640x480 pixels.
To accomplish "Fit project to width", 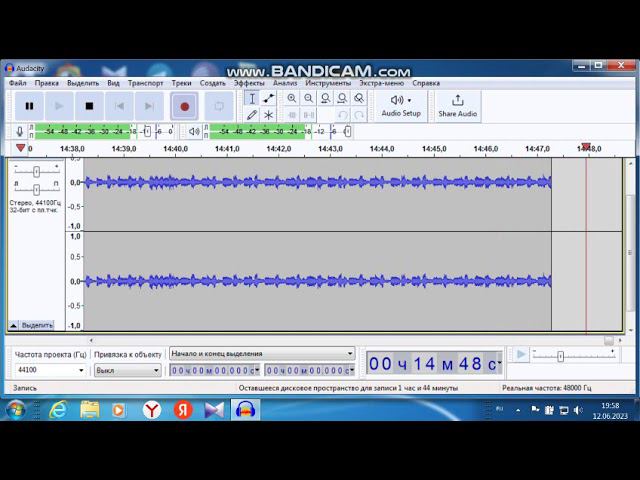I will [x=342, y=98].
